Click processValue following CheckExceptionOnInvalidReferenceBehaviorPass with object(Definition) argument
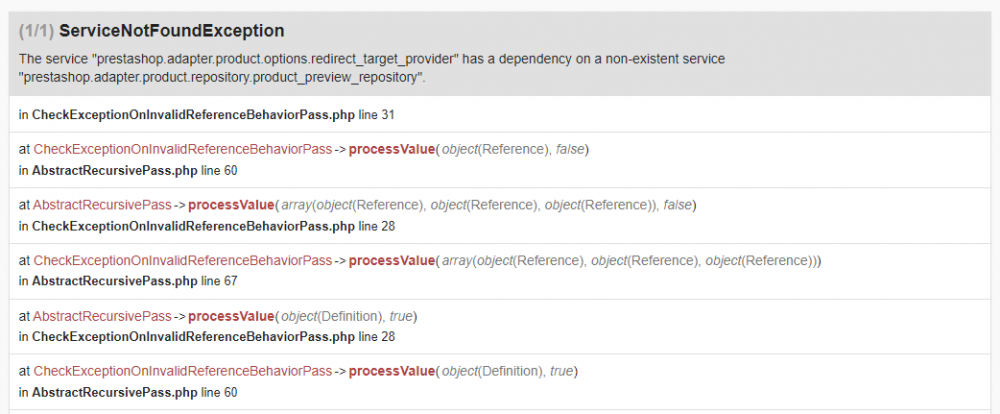Image resolution: width=1000 pixels, height=414 pixels. click(392, 371)
